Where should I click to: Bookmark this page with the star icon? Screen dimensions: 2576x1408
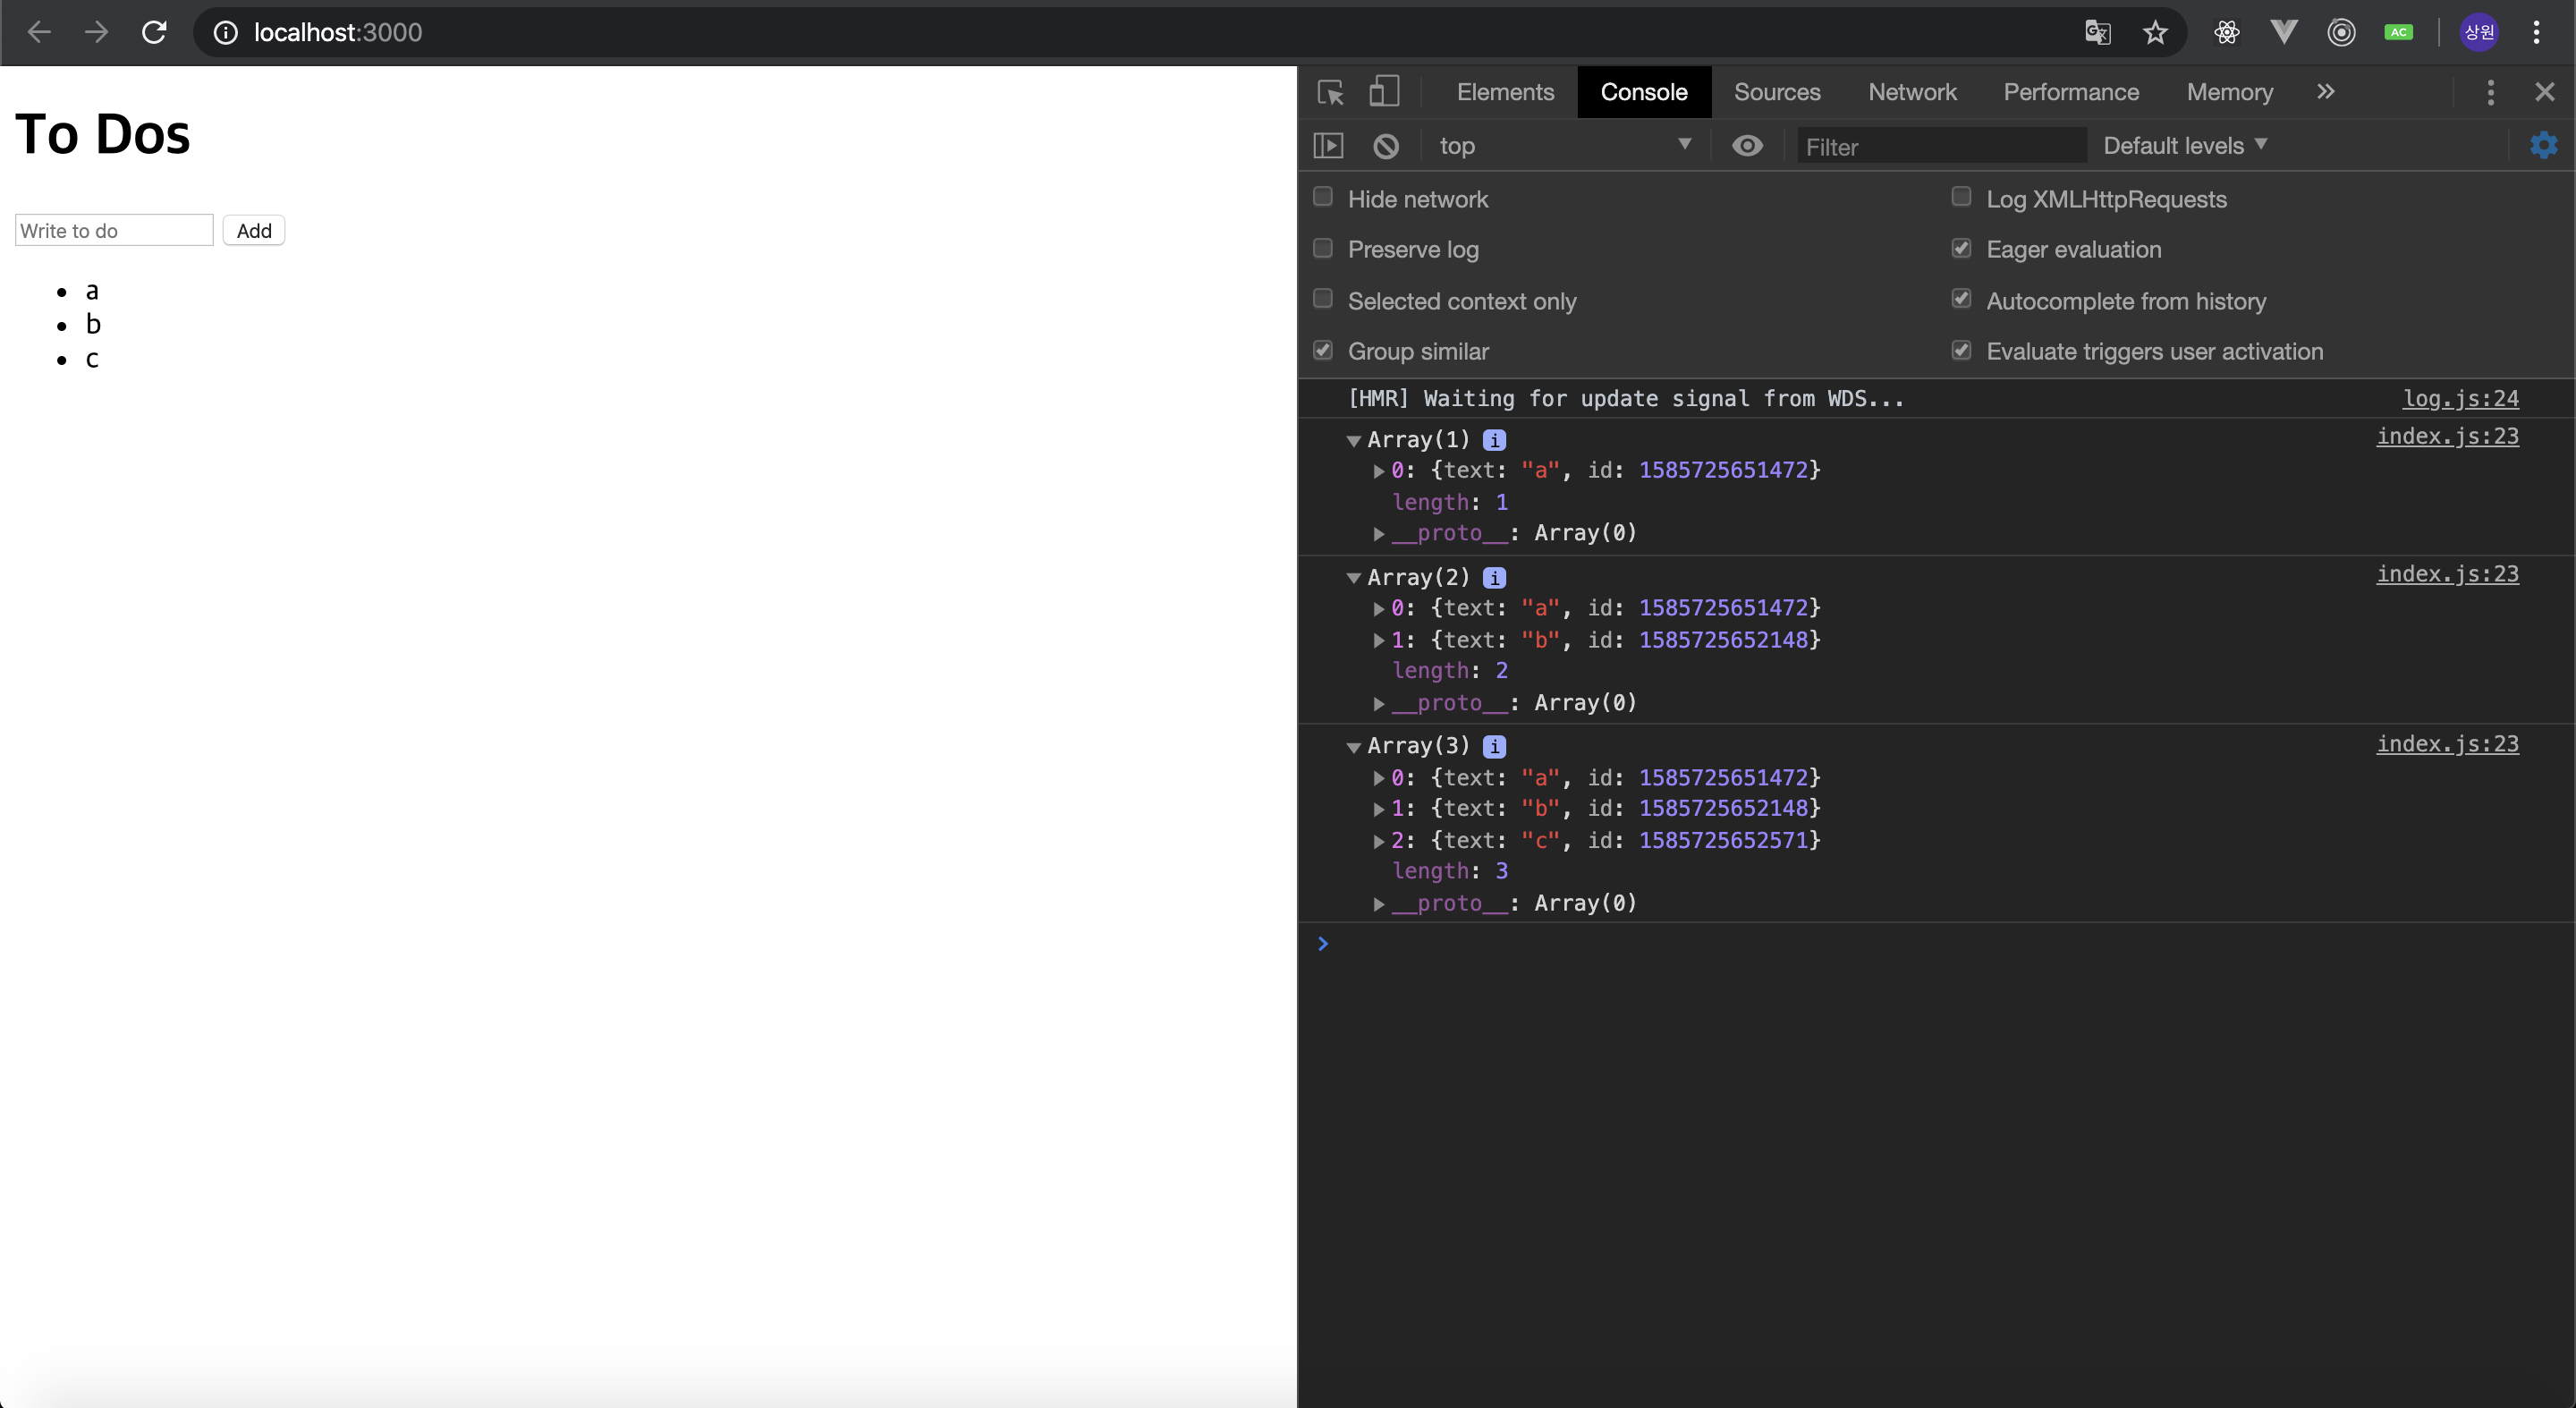click(2155, 32)
